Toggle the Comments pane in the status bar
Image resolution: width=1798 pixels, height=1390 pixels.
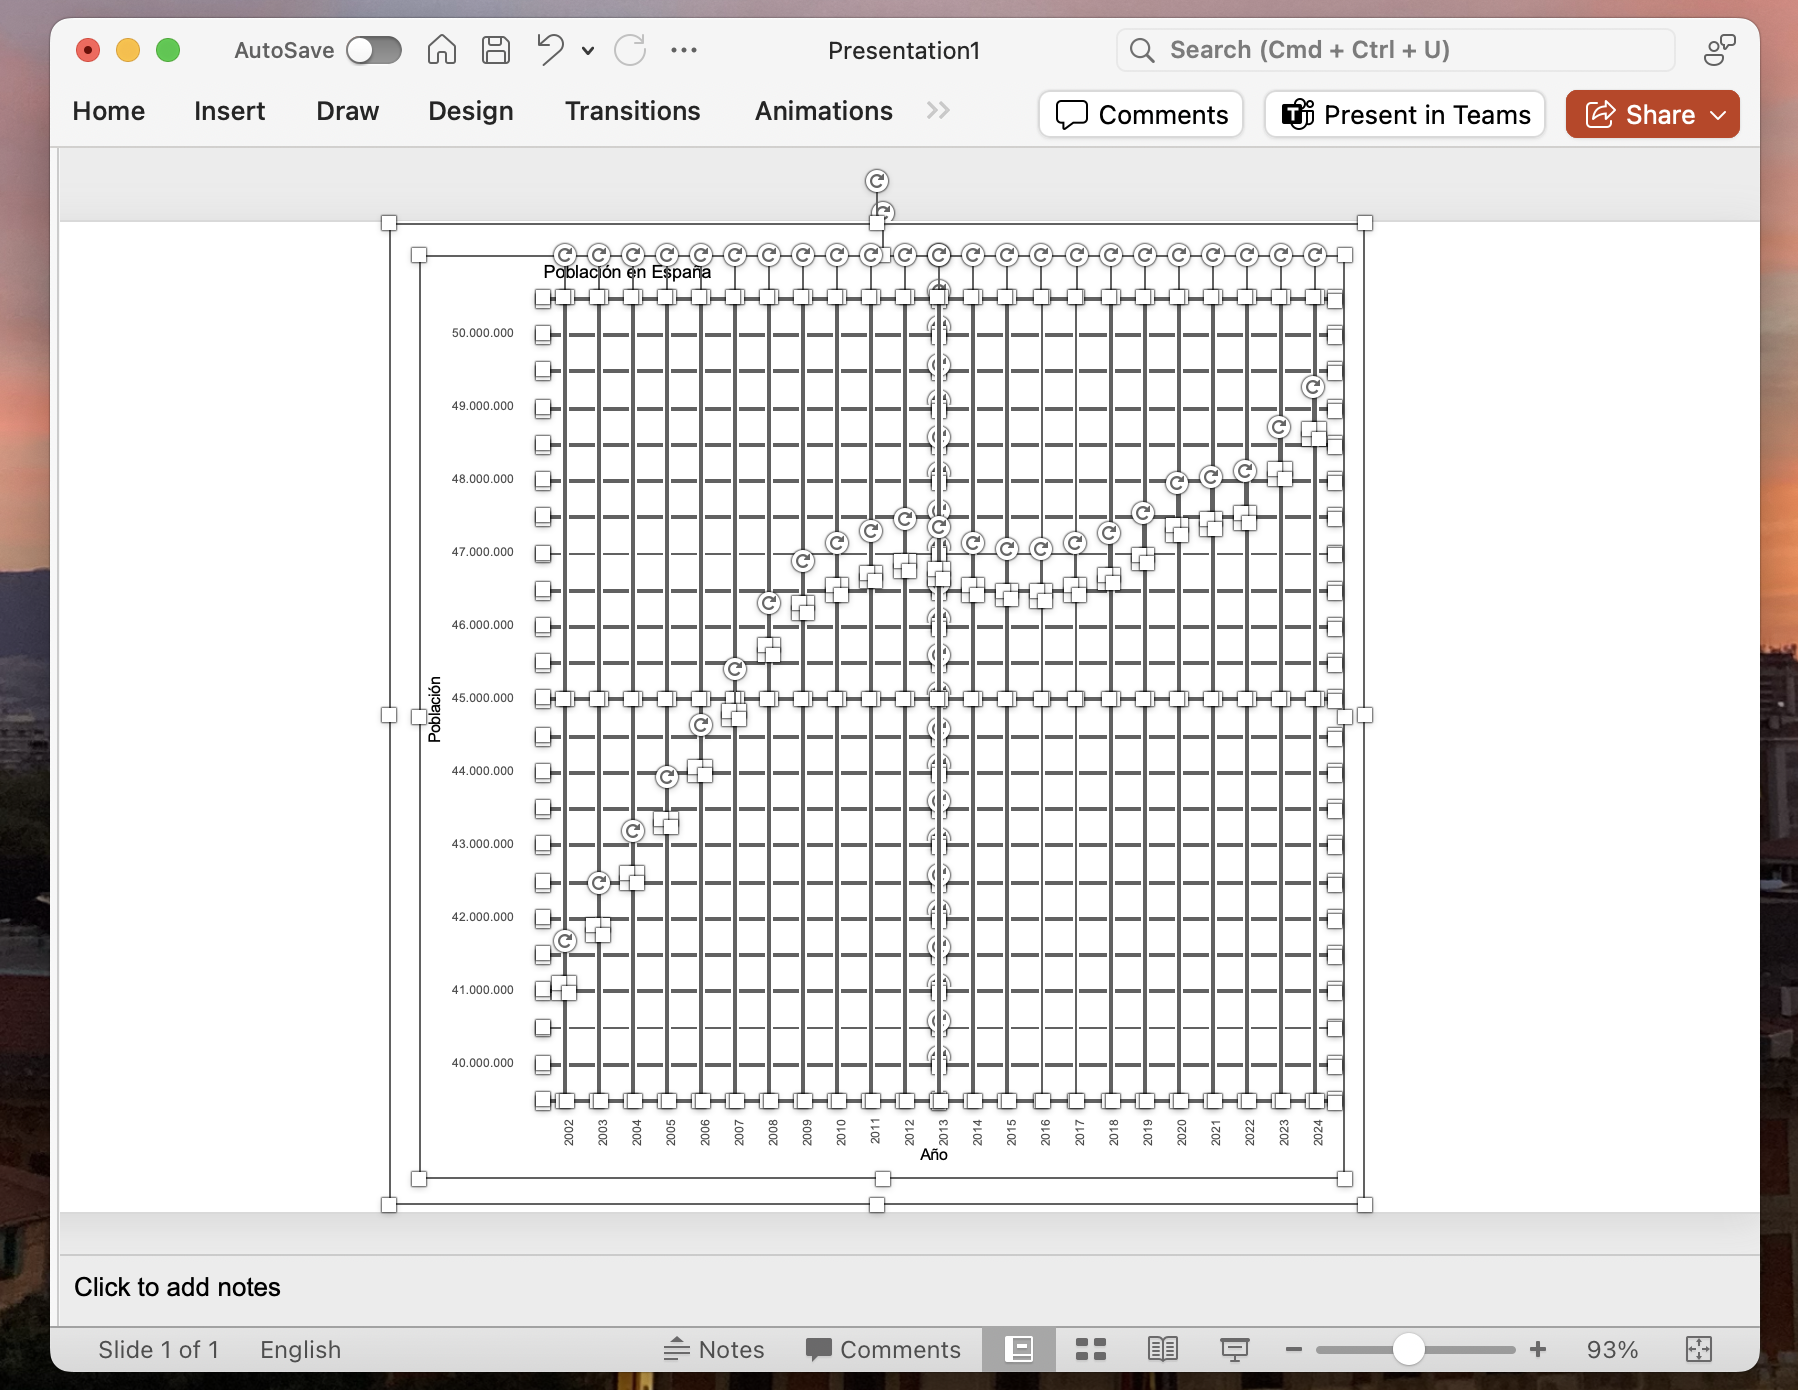point(882,1349)
